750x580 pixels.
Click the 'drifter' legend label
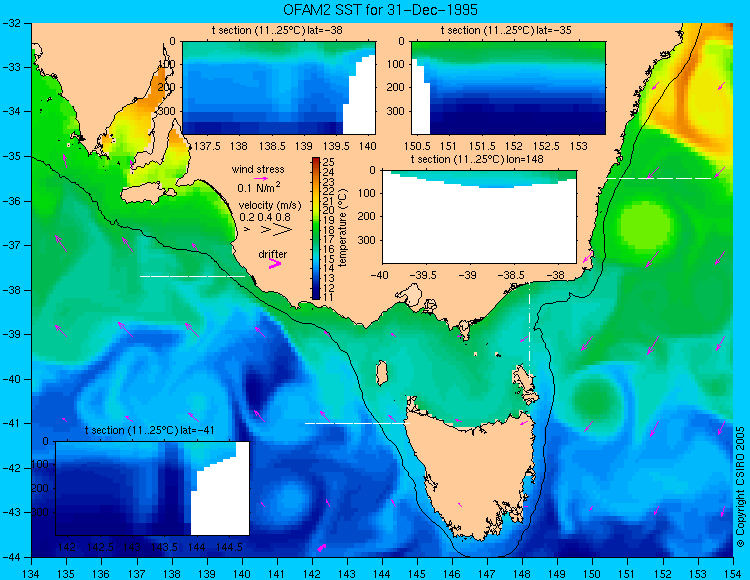[273, 254]
